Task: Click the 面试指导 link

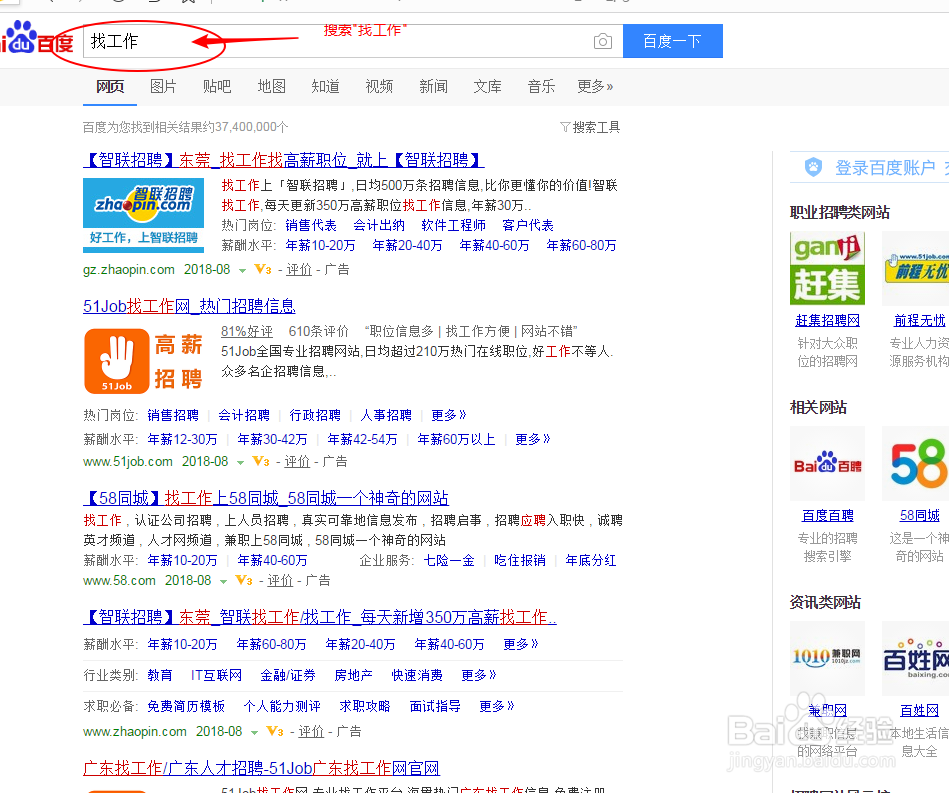Action: (435, 706)
